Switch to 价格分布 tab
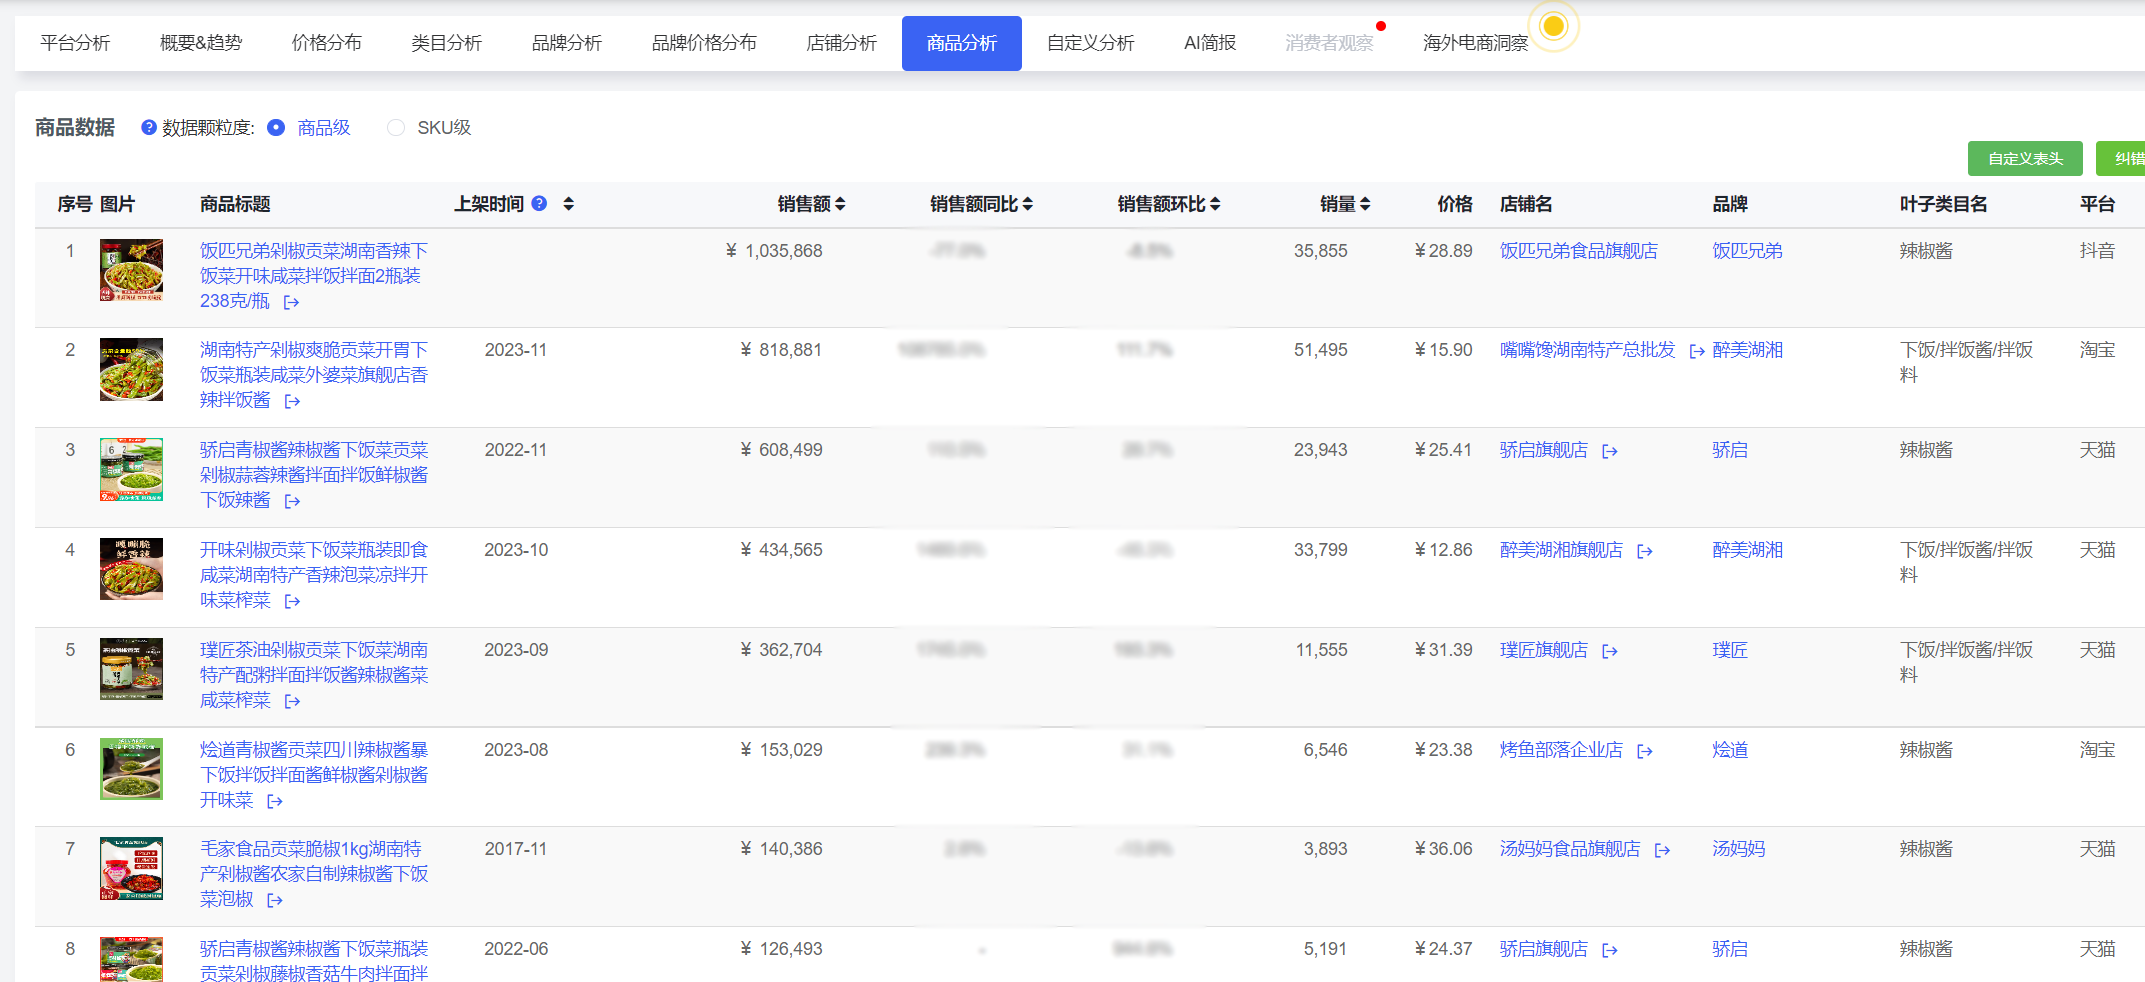Image resolution: width=2145 pixels, height=982 pixels. 327,43
